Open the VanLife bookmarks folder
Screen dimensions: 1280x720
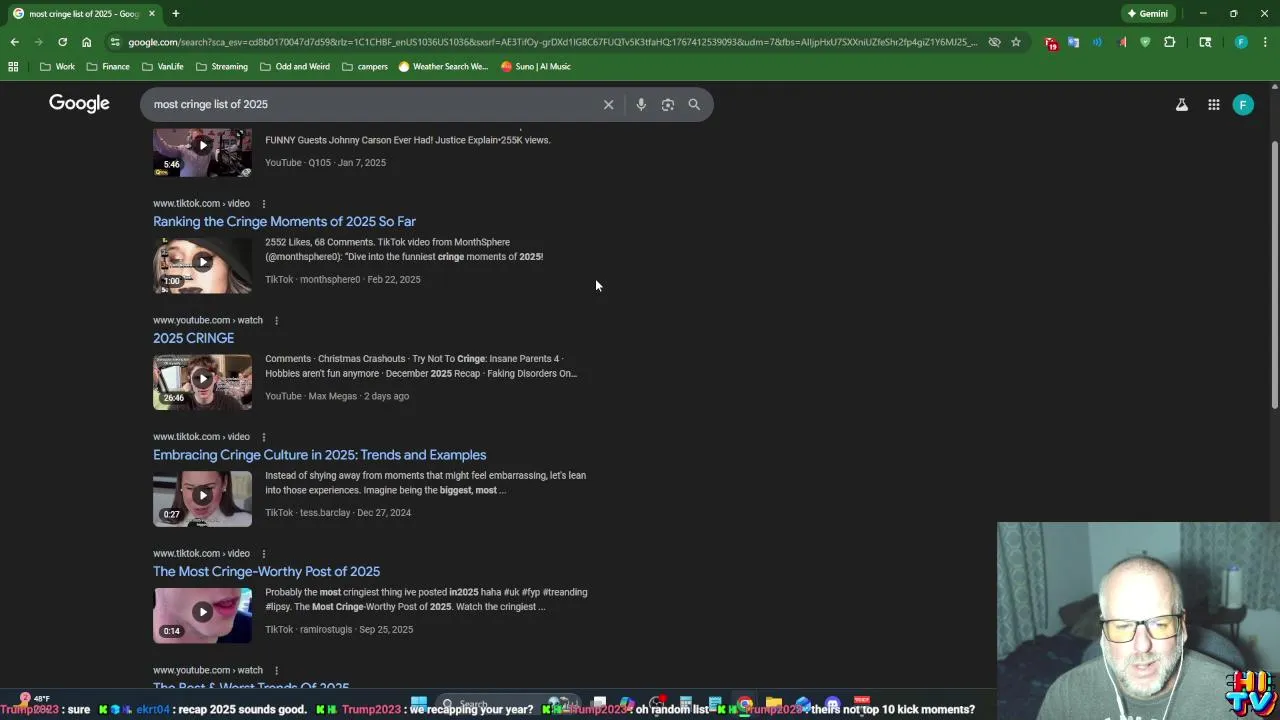(162, 66)
